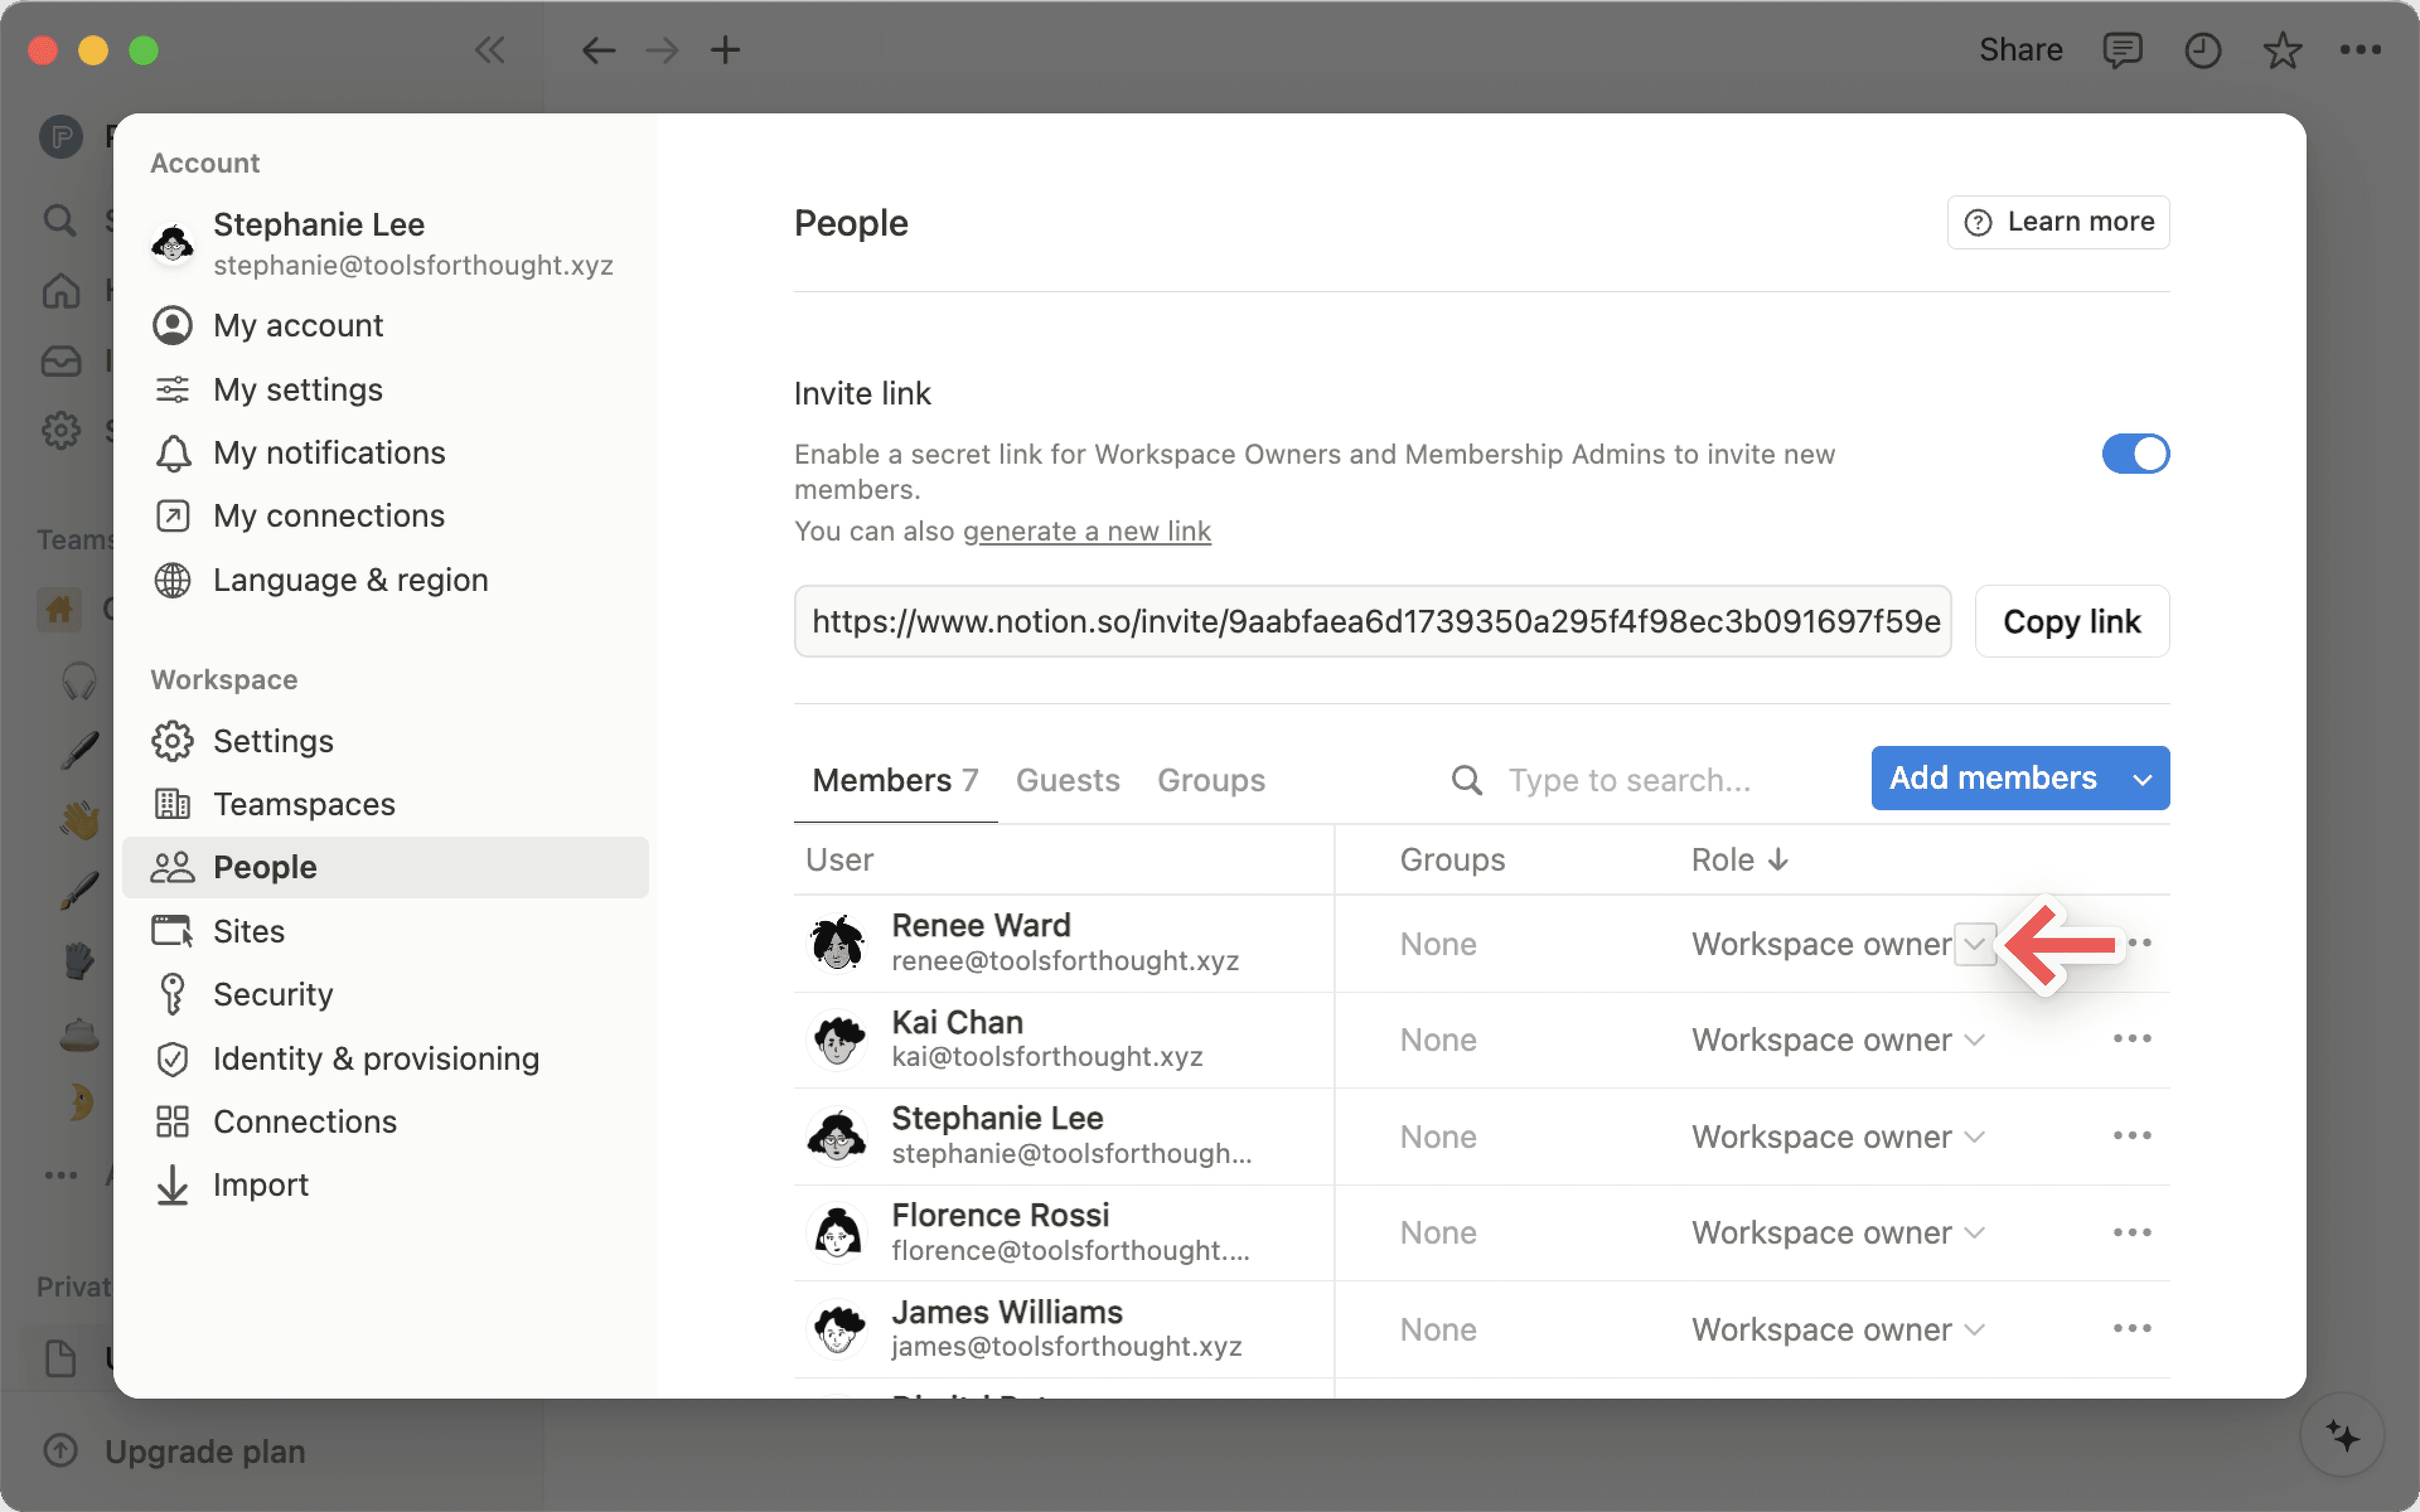Switch to the Groups tab
This screenshot has height=1512, width=2420.
pyautogui.click(x=1211, y=780)
